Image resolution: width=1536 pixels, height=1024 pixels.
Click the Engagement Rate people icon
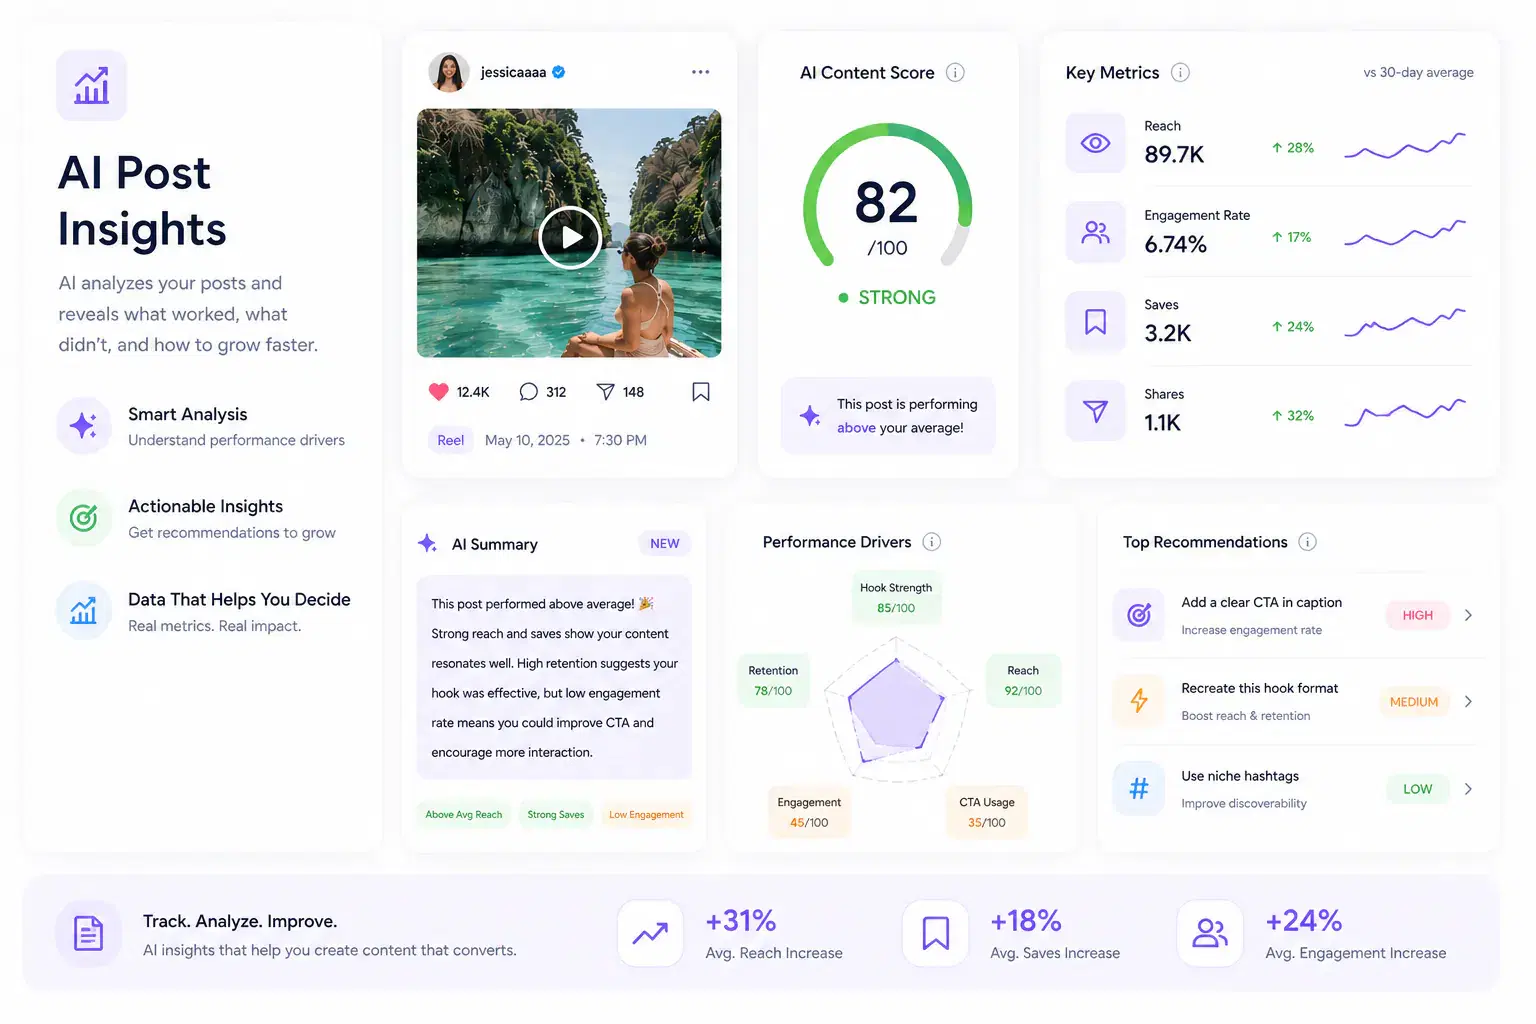(x=1096, y=233)
